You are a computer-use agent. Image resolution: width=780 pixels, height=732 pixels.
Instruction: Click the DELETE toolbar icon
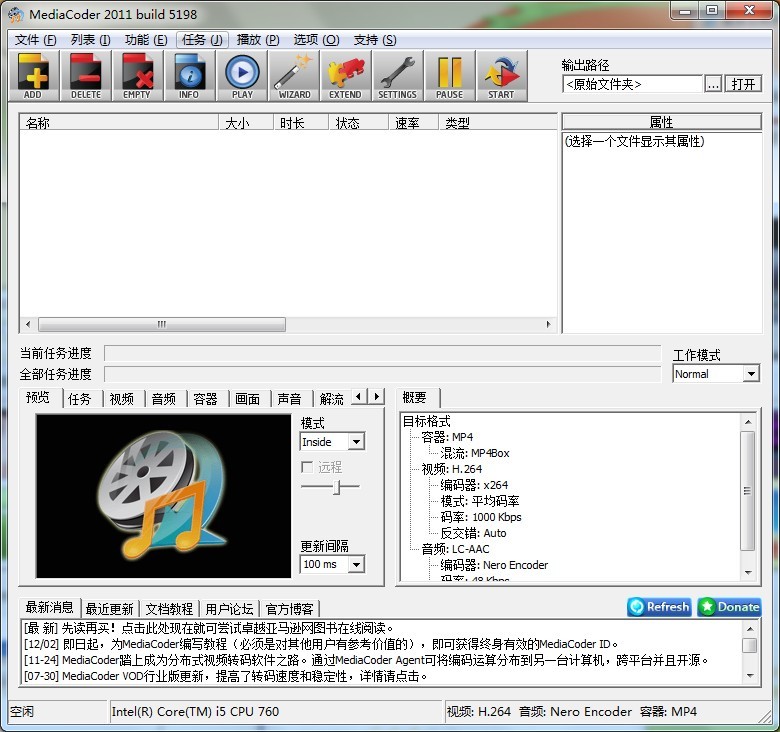[x=85, y=75]
